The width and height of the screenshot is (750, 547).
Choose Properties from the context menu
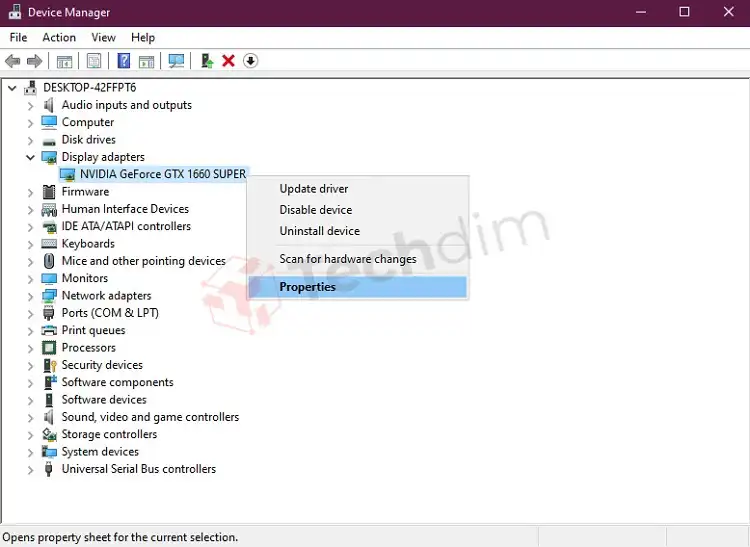click(358, 287)
